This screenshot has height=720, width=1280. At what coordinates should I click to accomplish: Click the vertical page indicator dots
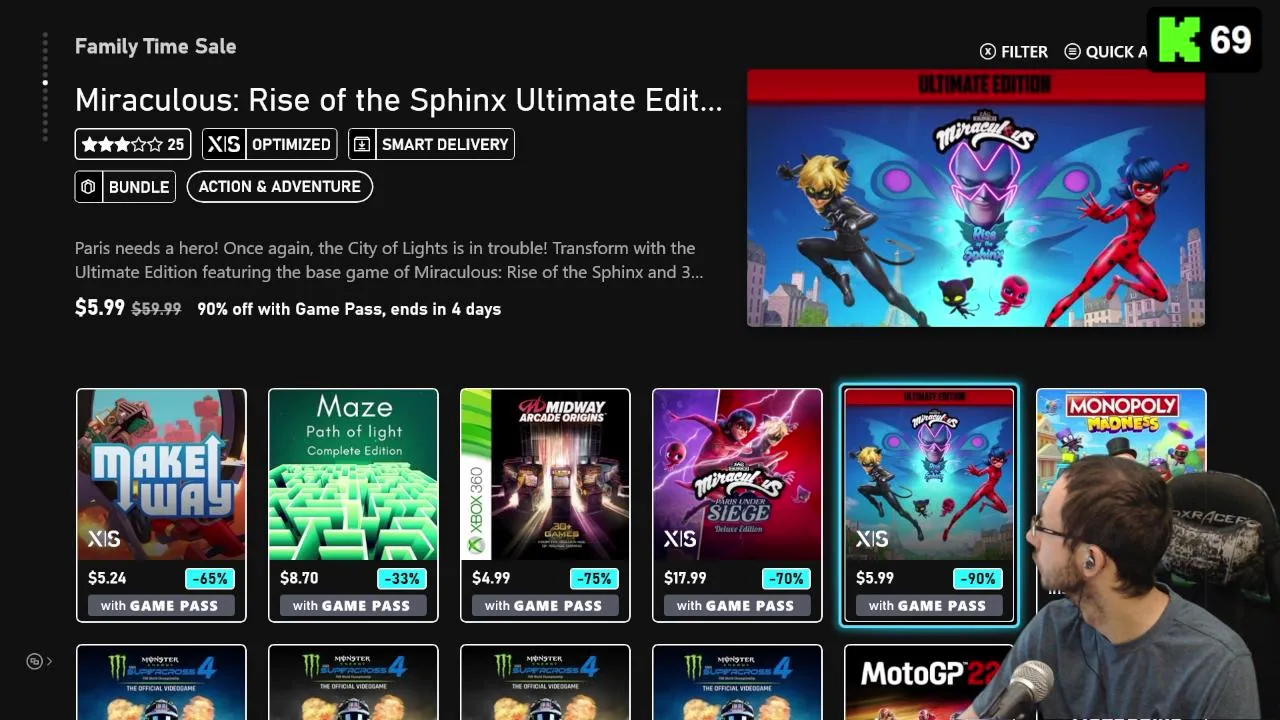point(45,87)
